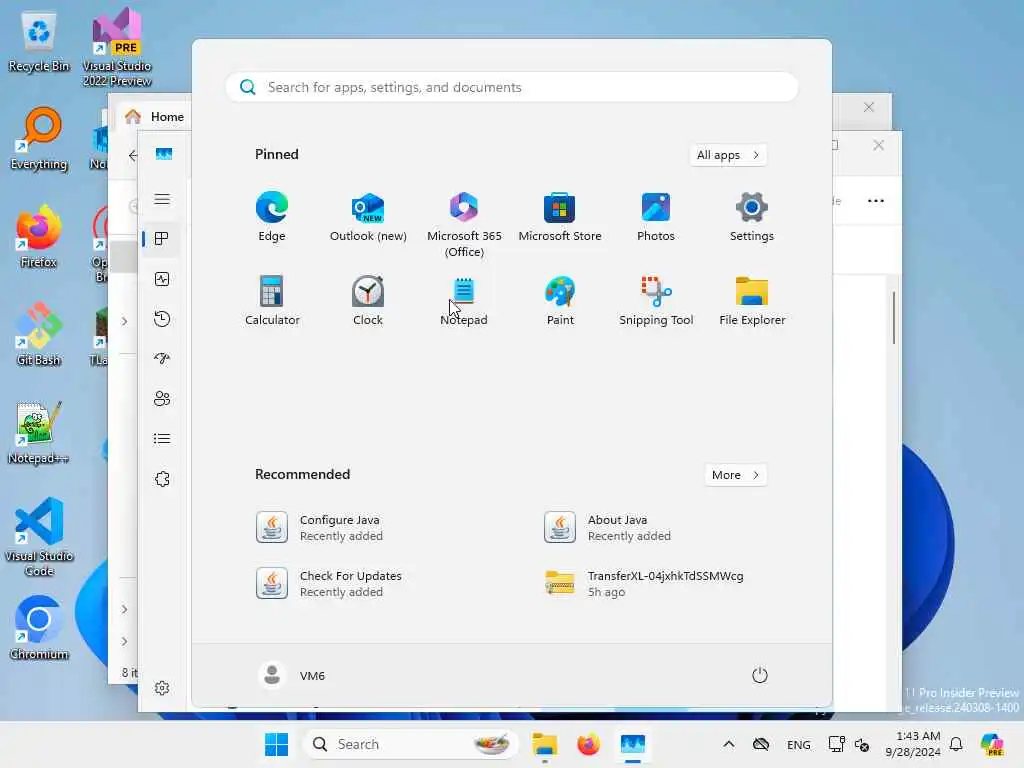The width and height of the screenshot is (1024, 768).
Task: Open Git Bash desktop shortcut
Action: (x=39, y=335)
